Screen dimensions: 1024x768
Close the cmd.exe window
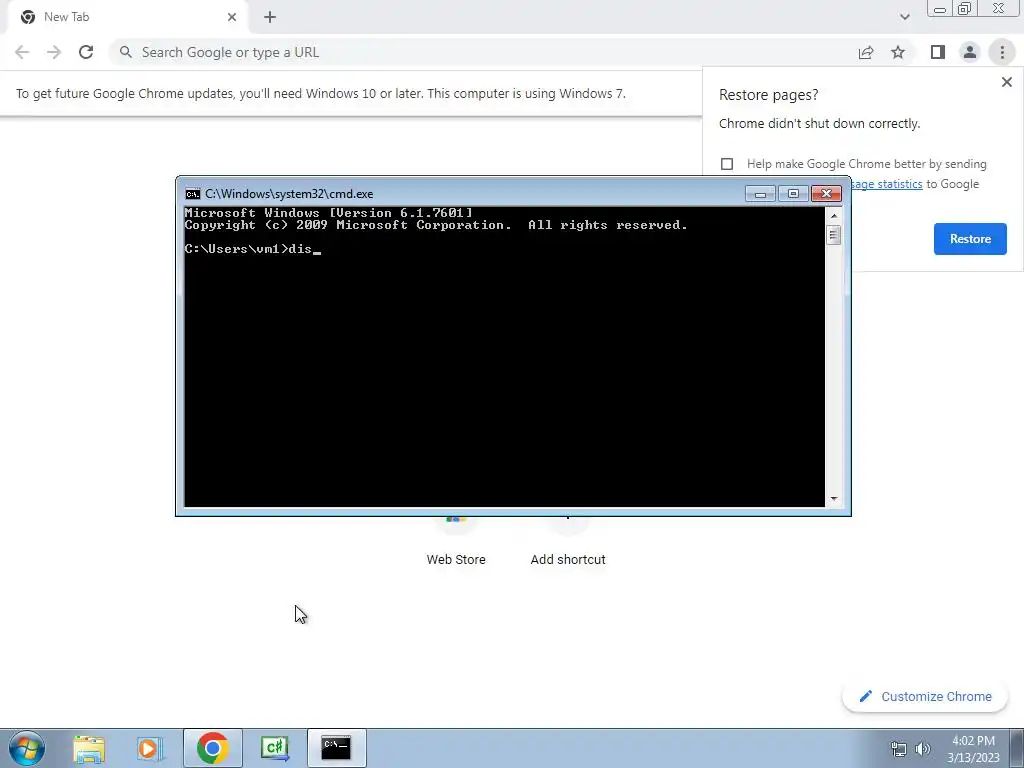click(826, 194)
